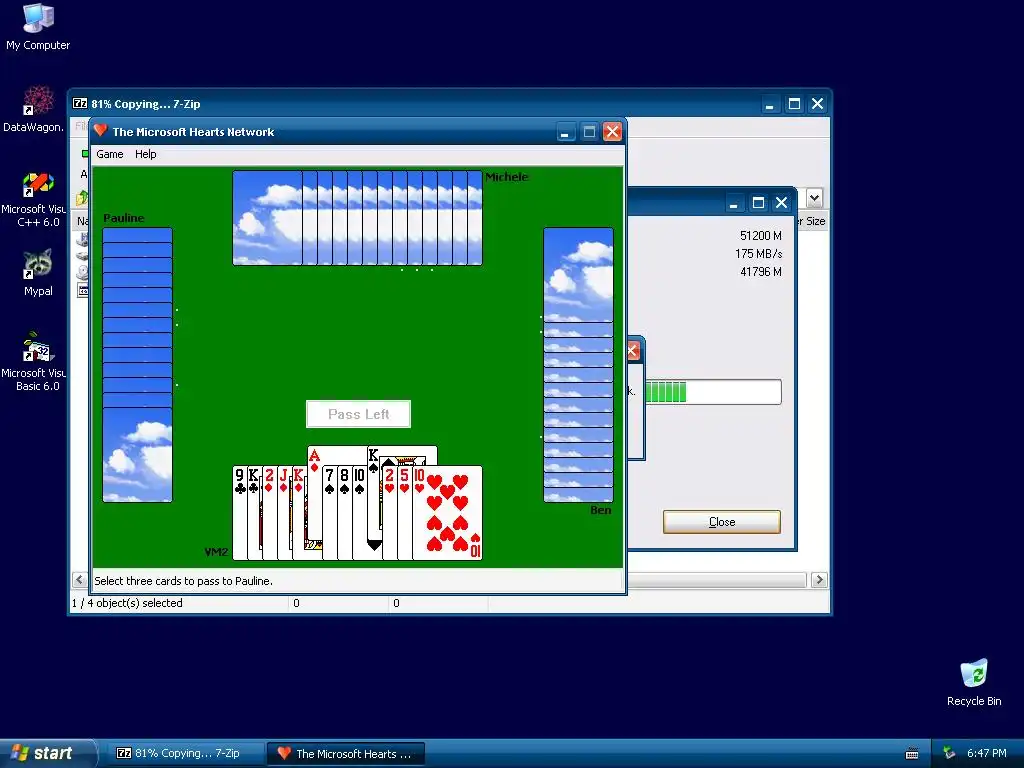Screen dimensions: 1024x768
Task: Launch Microsoft Visual C++ 6.0 shortcut
Action: point(34,199)
